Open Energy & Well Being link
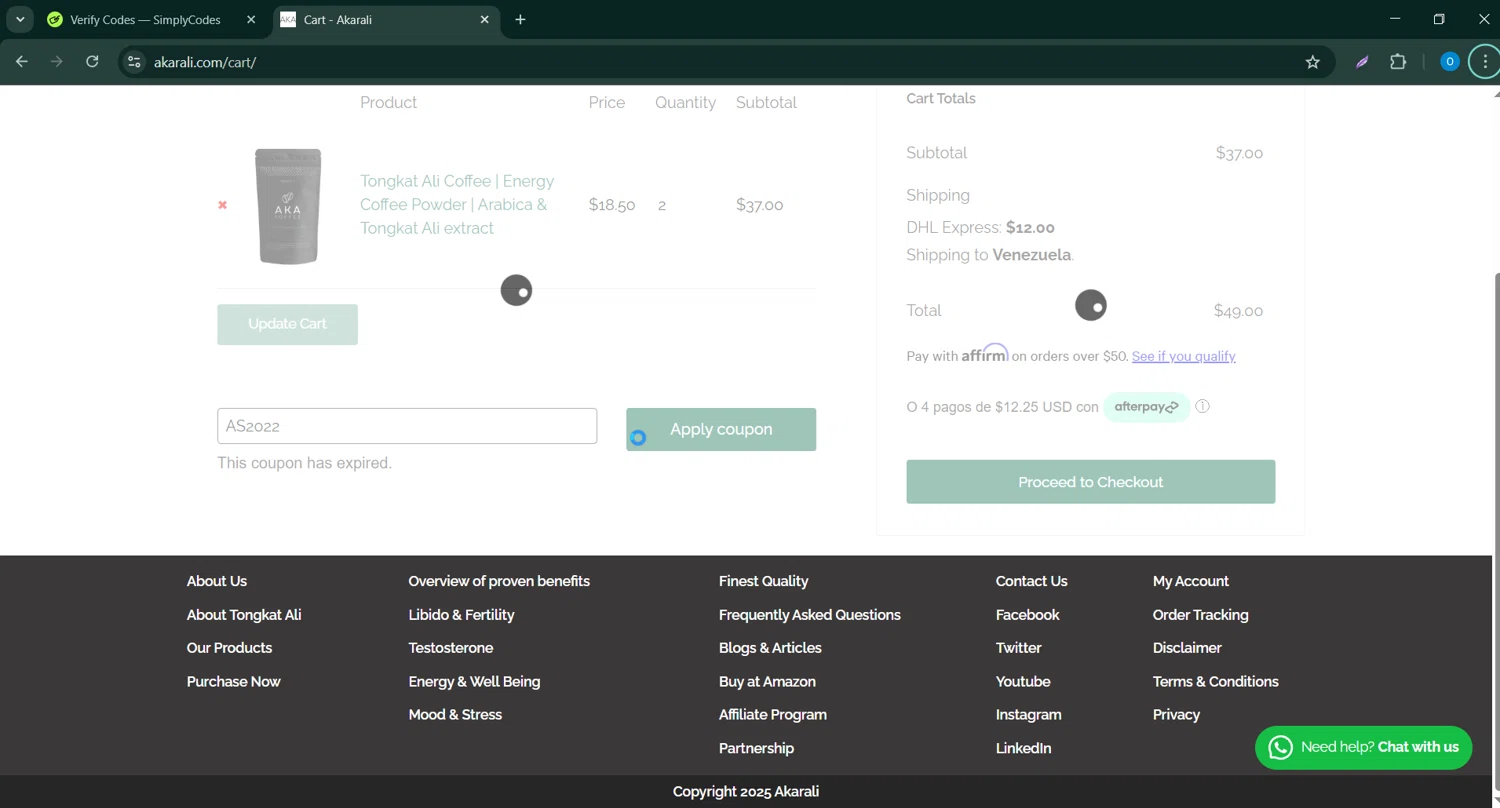The height and width of the screenshot is (808, 1500). 474,682
